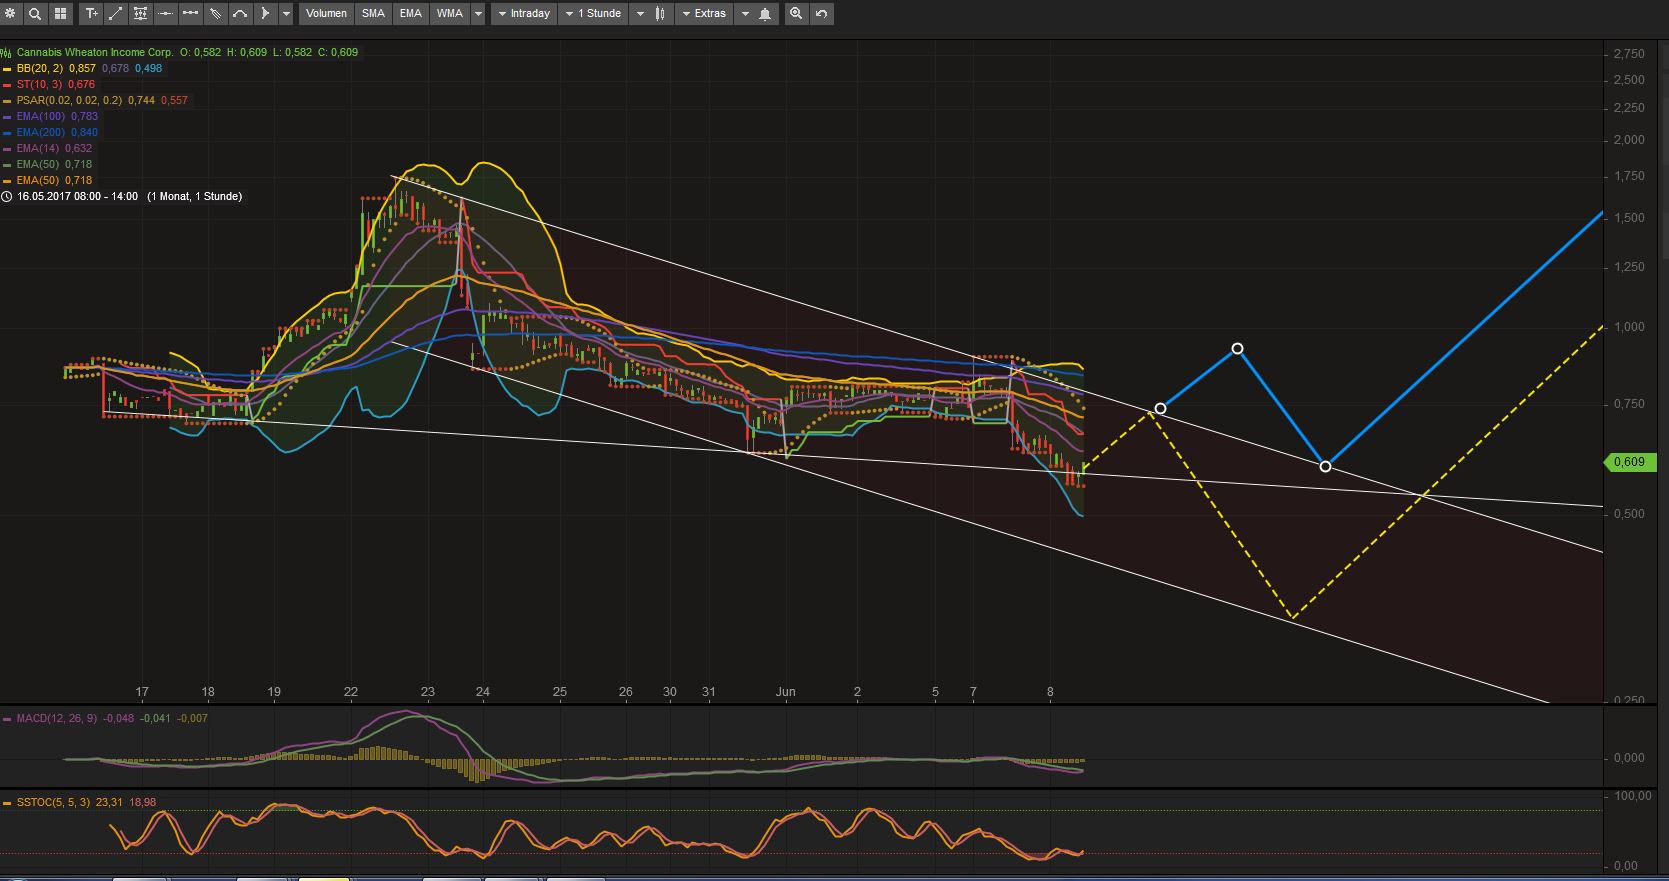Viewport: 1669px width, 881px height.
Task: Toggle the Volumen indicator
Action: click(326, 14)
